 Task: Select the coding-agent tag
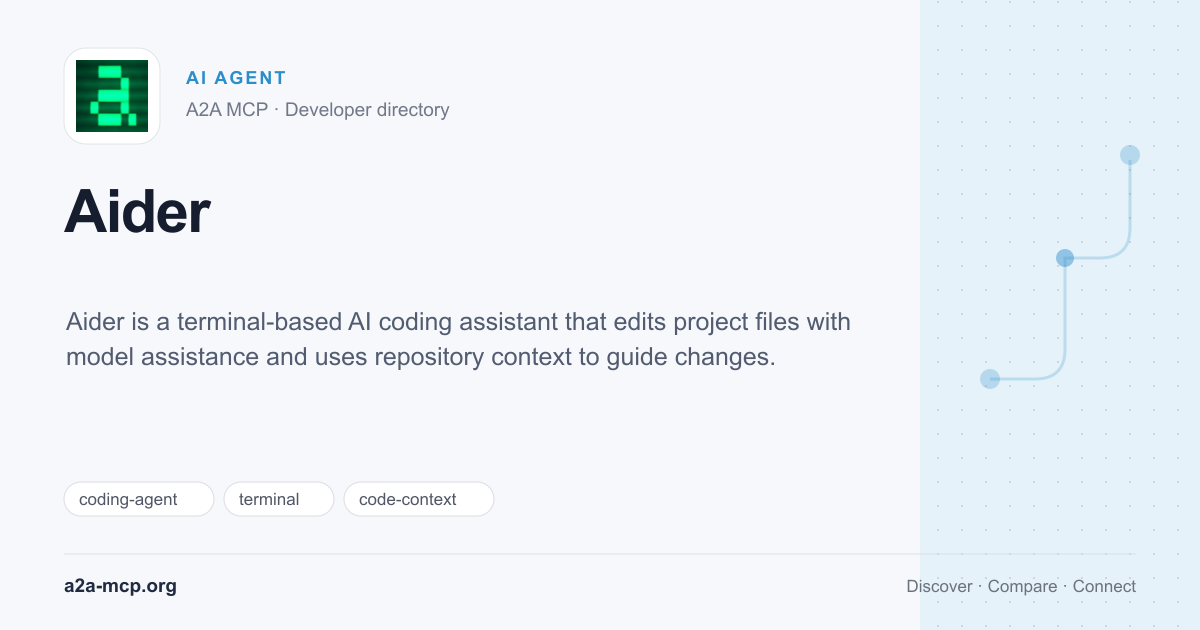coord(139,499)
